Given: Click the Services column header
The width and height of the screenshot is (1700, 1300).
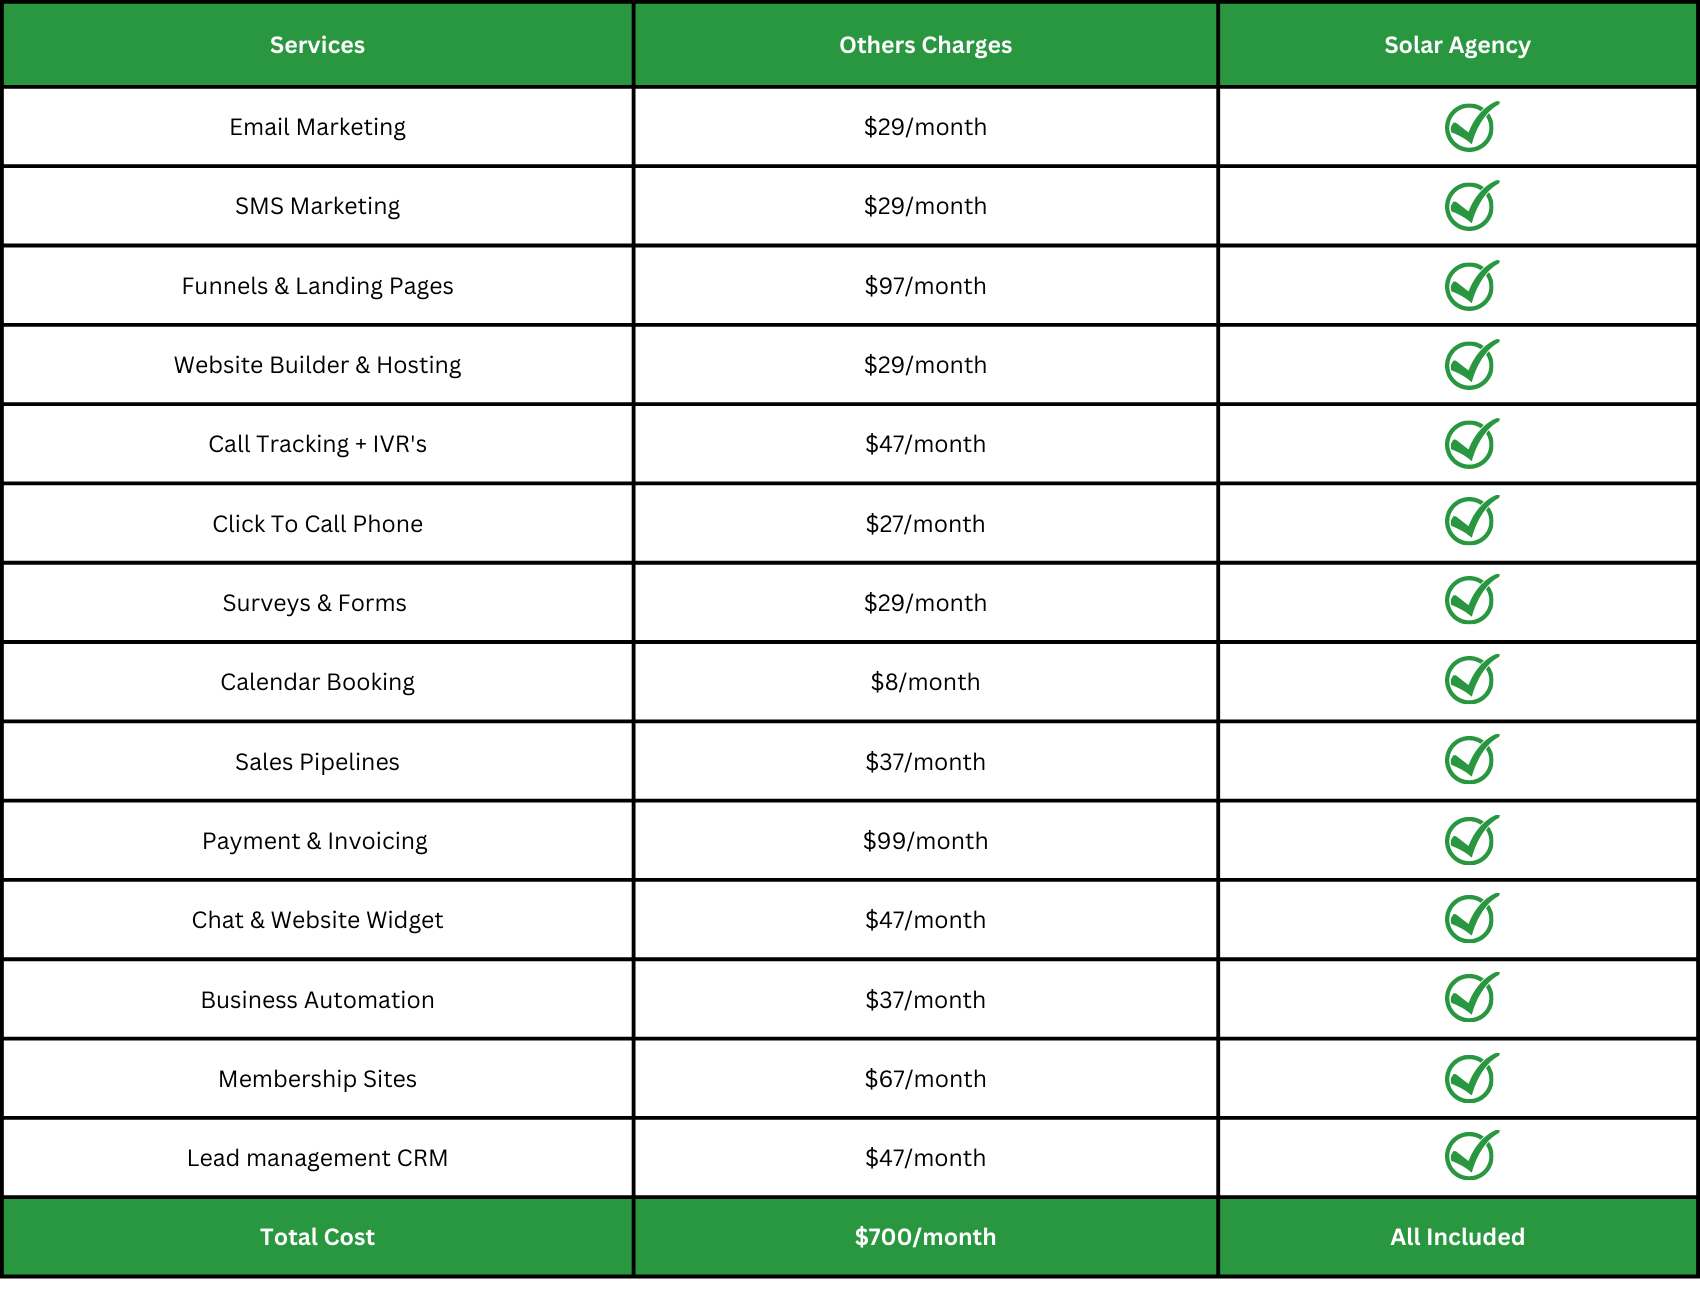Looking at the screenshot, I should 317,45.
